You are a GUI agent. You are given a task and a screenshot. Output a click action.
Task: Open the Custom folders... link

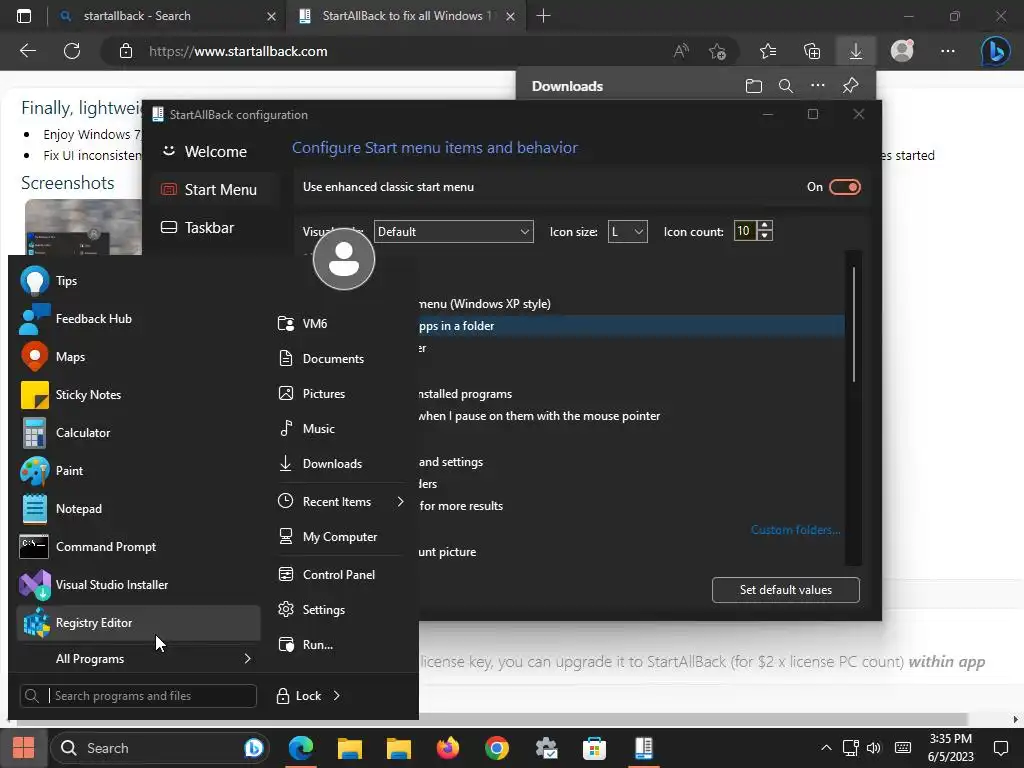tap(795, 530)
